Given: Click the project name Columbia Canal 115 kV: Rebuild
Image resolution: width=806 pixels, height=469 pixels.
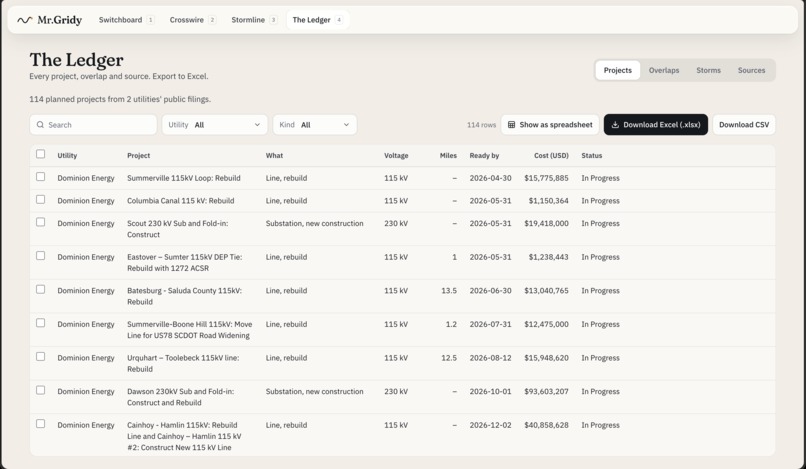Looking at the screenshot, I should [x=180, y=201].
